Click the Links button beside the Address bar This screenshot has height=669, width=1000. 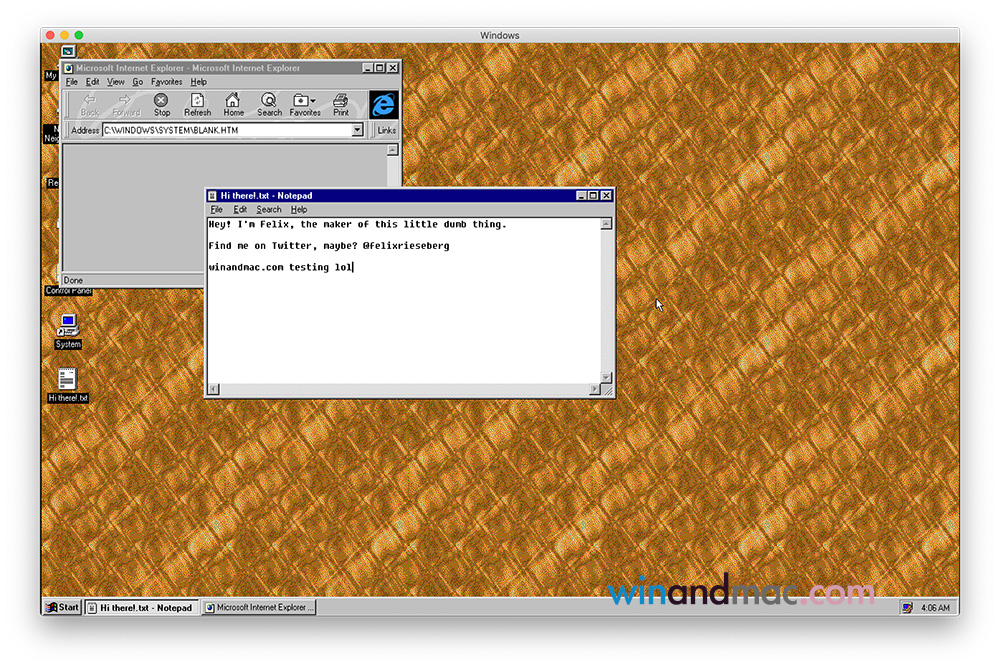click(385, 130)
